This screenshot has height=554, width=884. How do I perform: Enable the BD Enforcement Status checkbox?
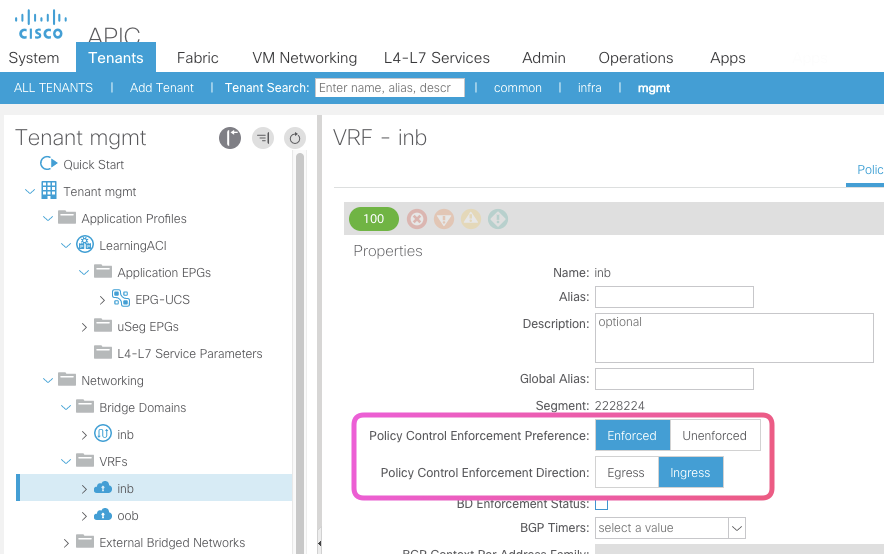(x=602, y=503)
